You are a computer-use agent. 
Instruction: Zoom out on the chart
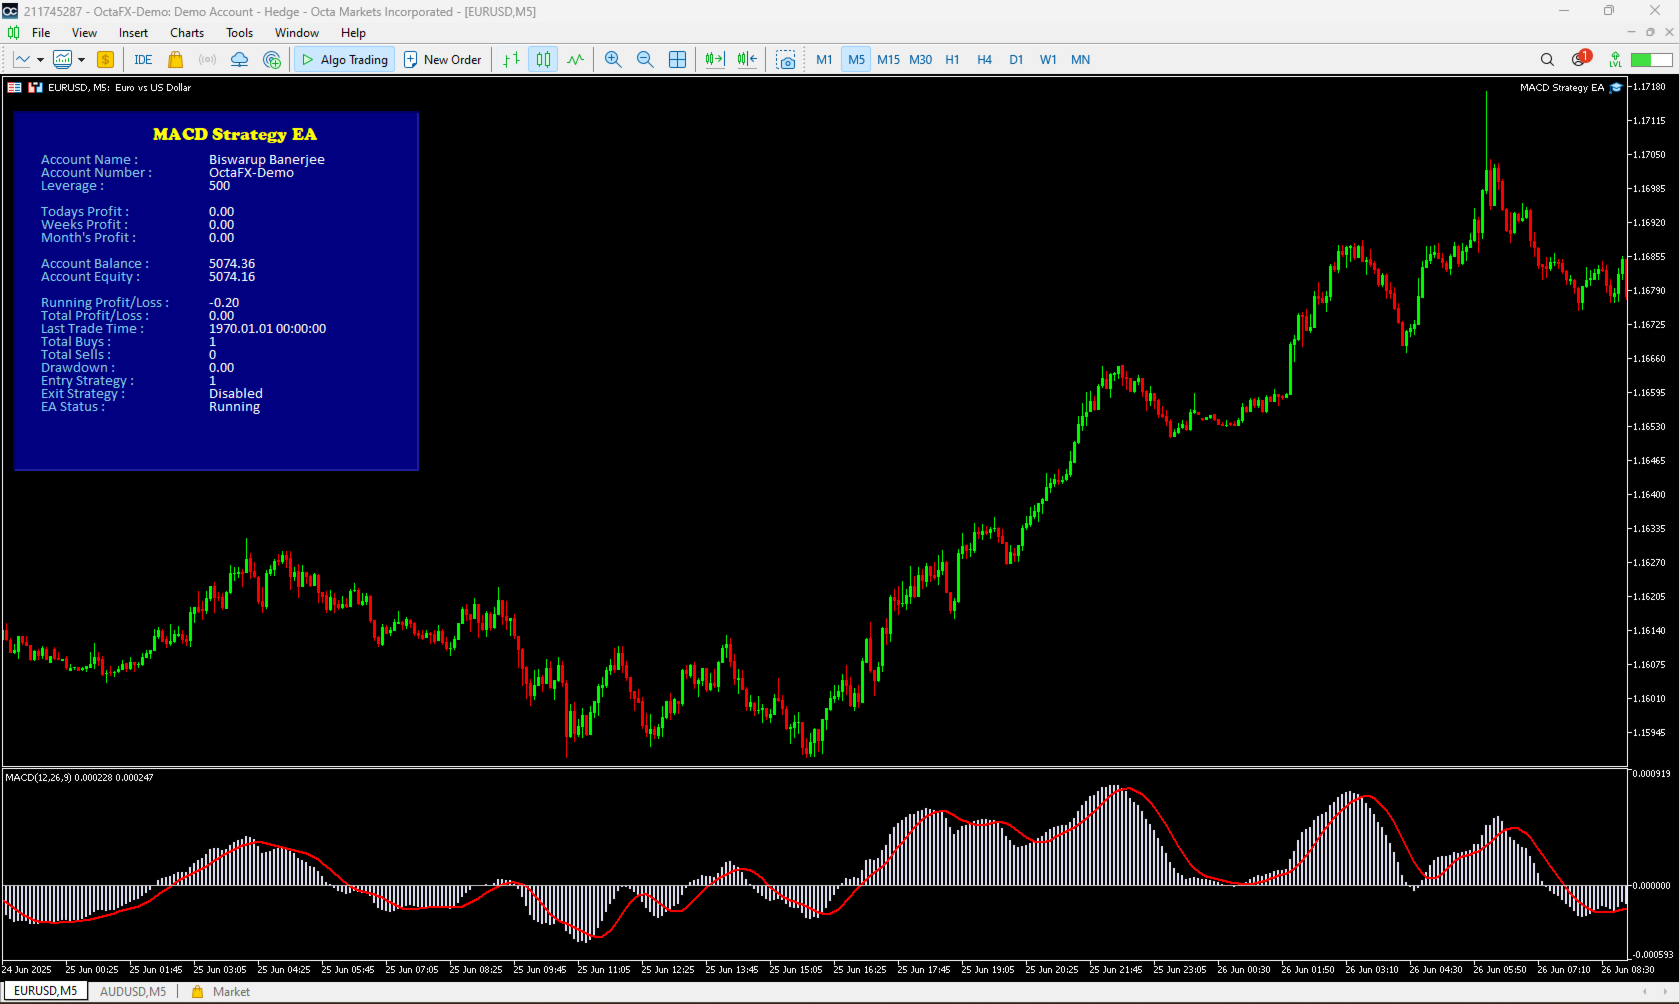pos(645,60)
